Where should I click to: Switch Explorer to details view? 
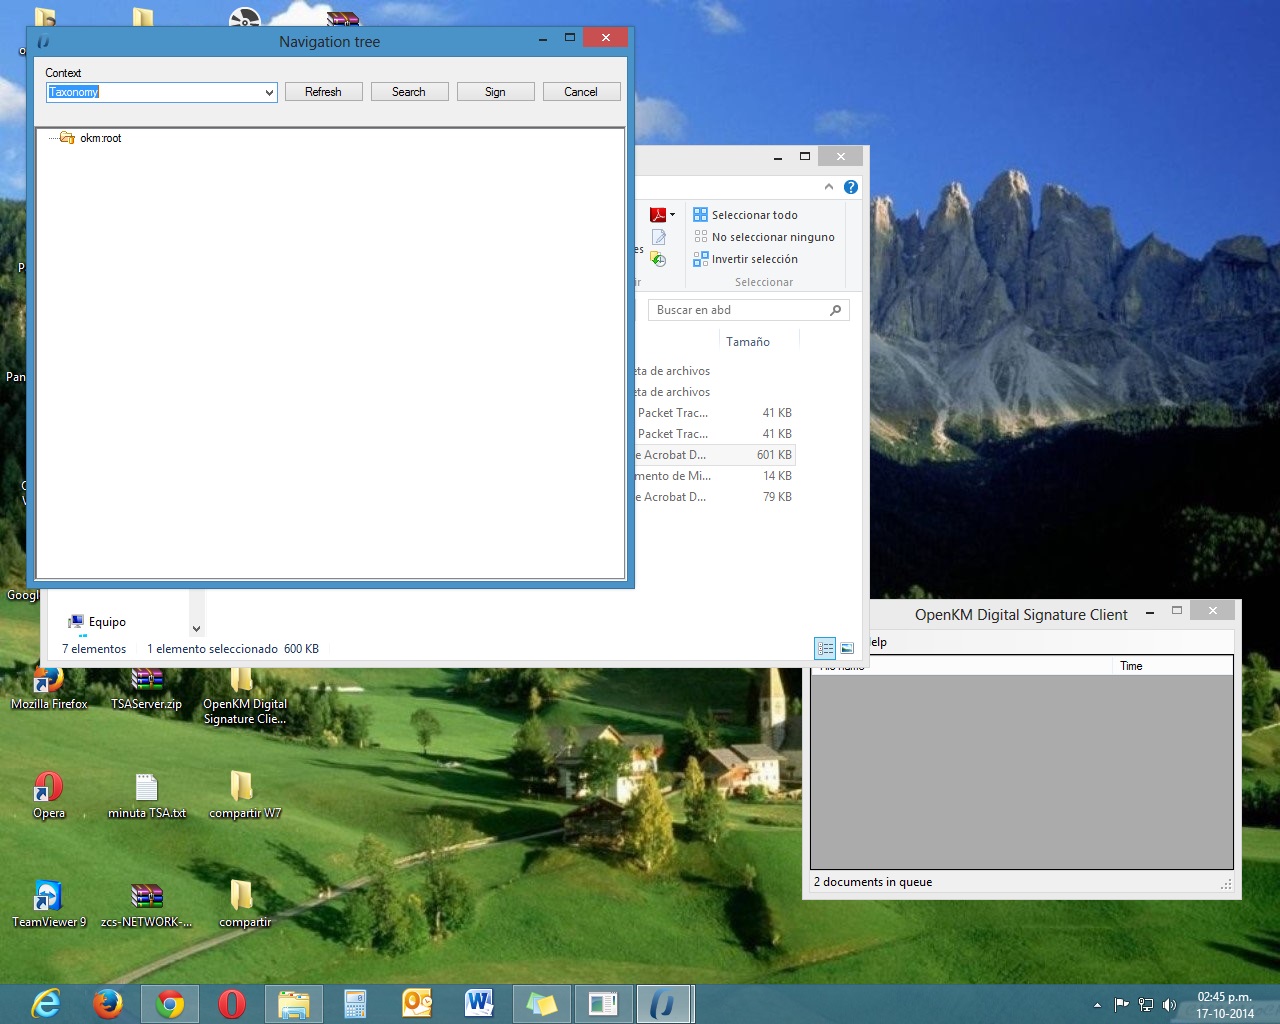click(x=825, y=648)
